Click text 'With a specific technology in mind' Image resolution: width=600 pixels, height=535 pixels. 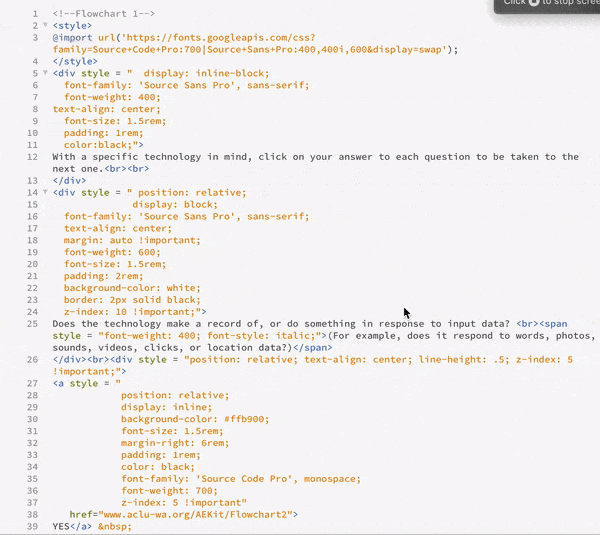coord(150,157)
